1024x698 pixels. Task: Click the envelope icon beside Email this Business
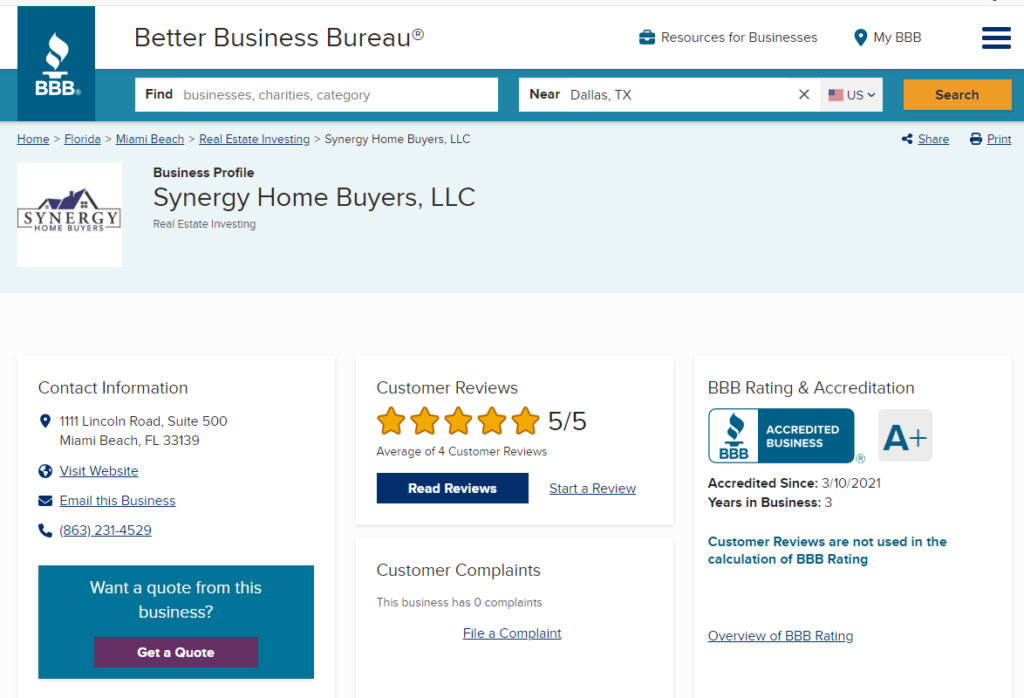(x=45, y=501)
